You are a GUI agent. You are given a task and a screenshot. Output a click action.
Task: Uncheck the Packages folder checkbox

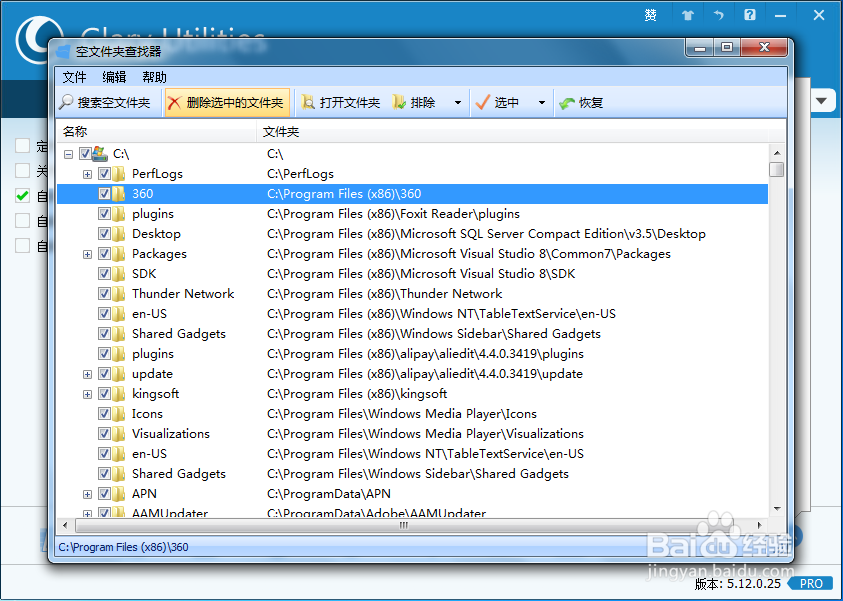tap(104, 254)
